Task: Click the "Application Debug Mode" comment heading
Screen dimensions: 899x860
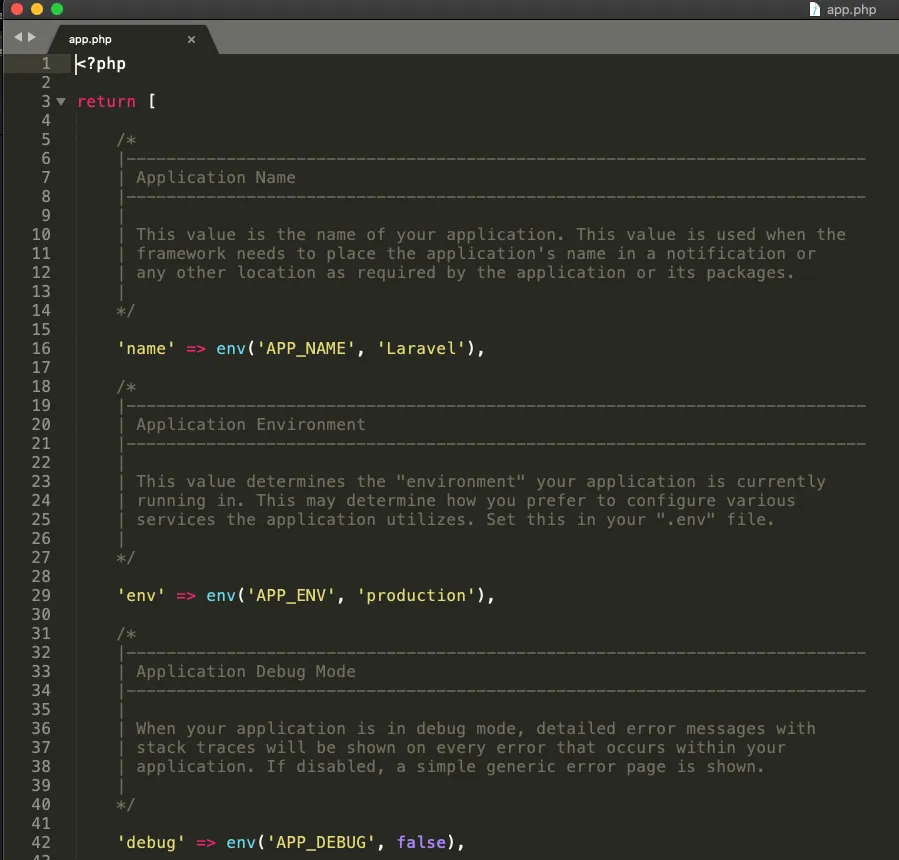Action: pos(245,672)
